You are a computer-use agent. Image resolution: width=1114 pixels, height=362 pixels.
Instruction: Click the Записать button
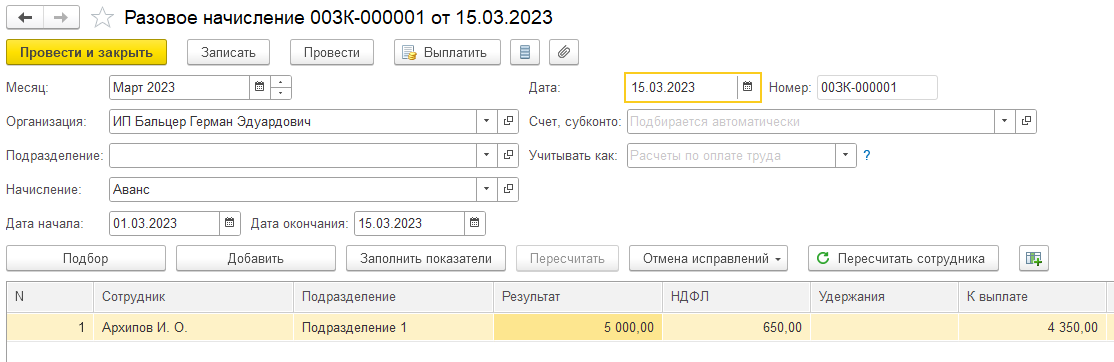pos(229,52)
